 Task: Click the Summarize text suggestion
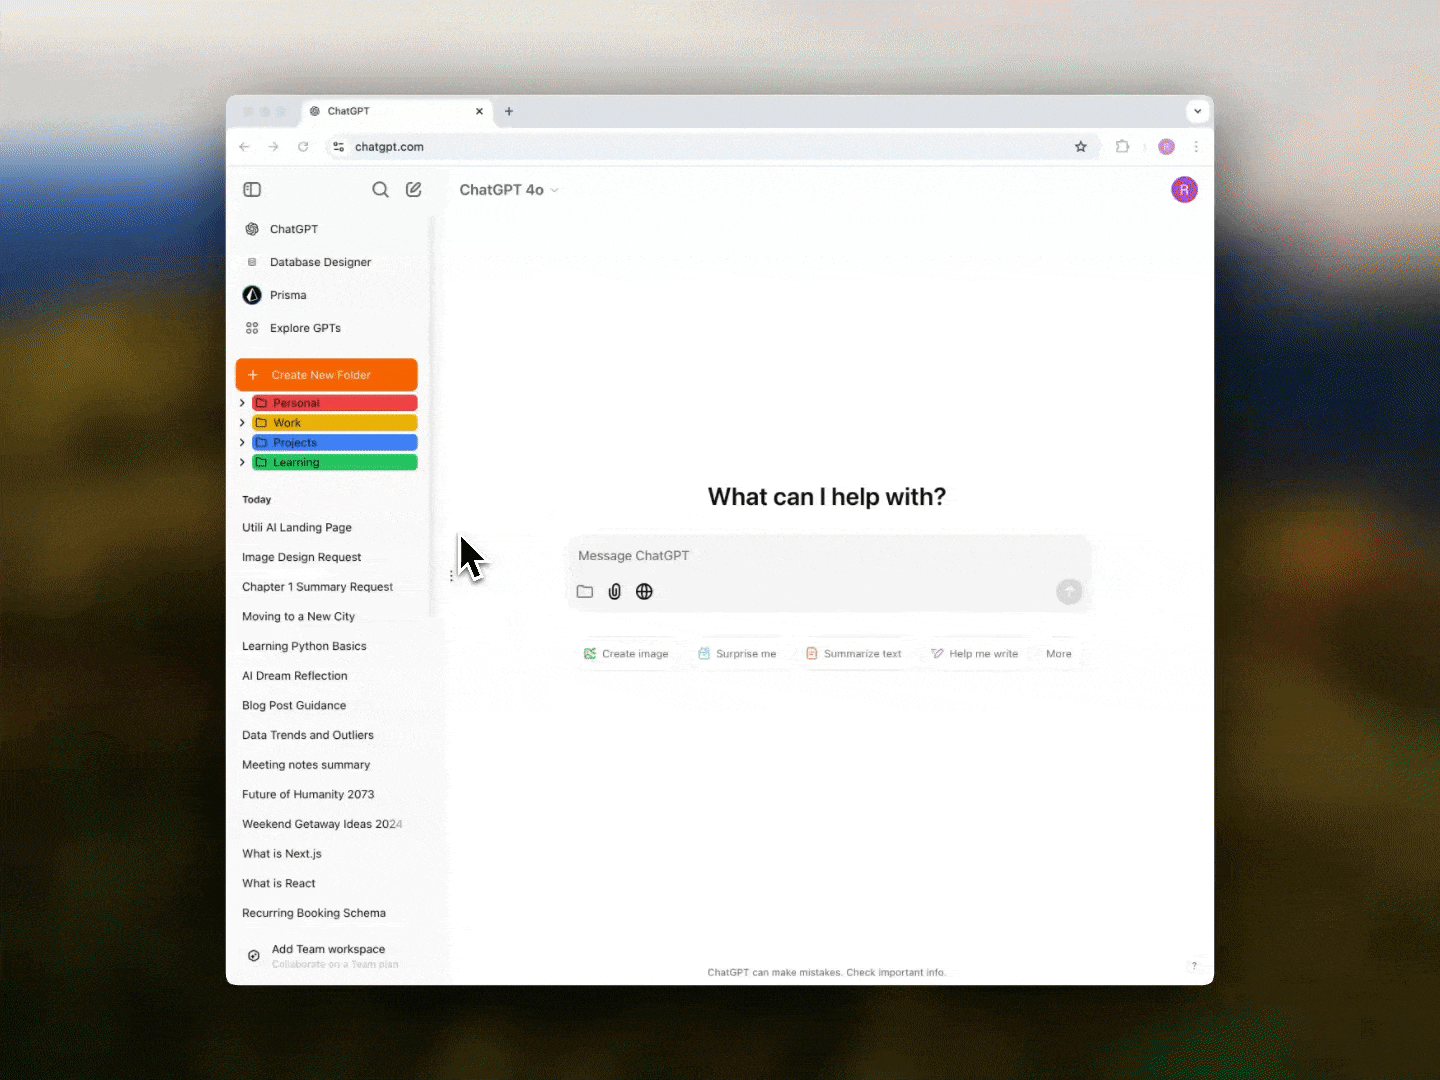(x=853, y=654)
